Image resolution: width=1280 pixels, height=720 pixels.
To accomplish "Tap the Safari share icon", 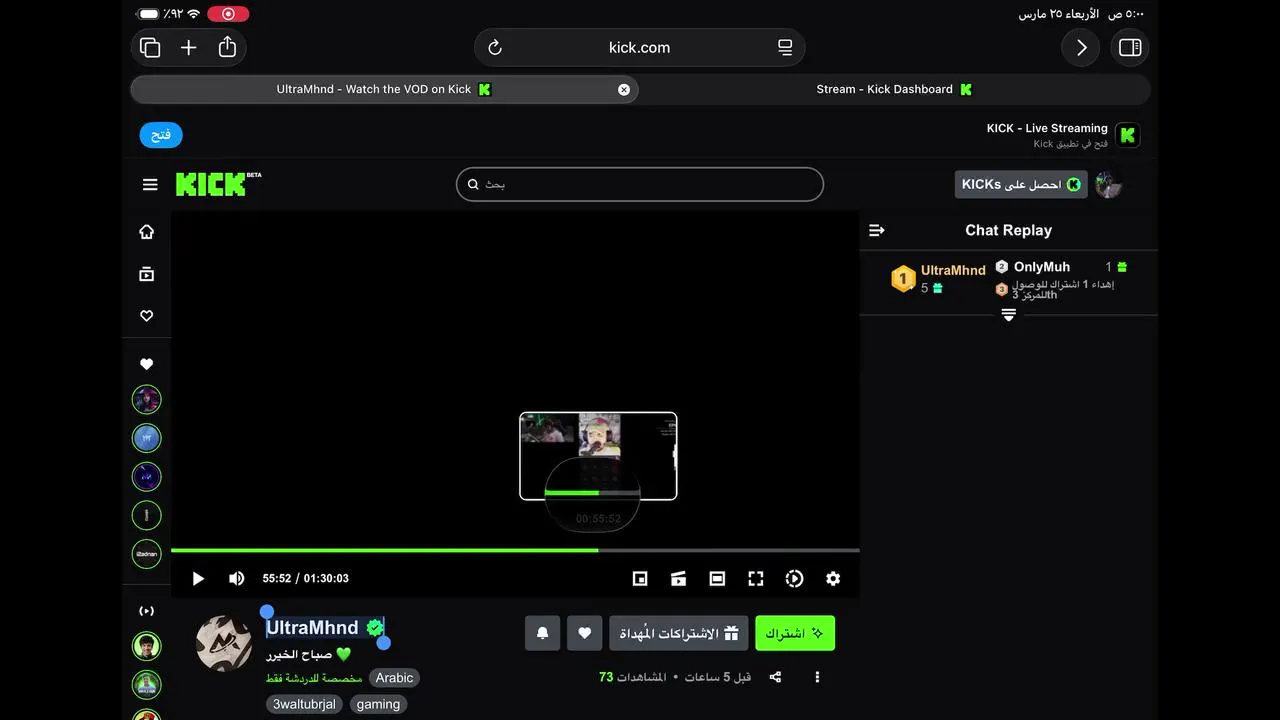I will (x=227, y=47).
